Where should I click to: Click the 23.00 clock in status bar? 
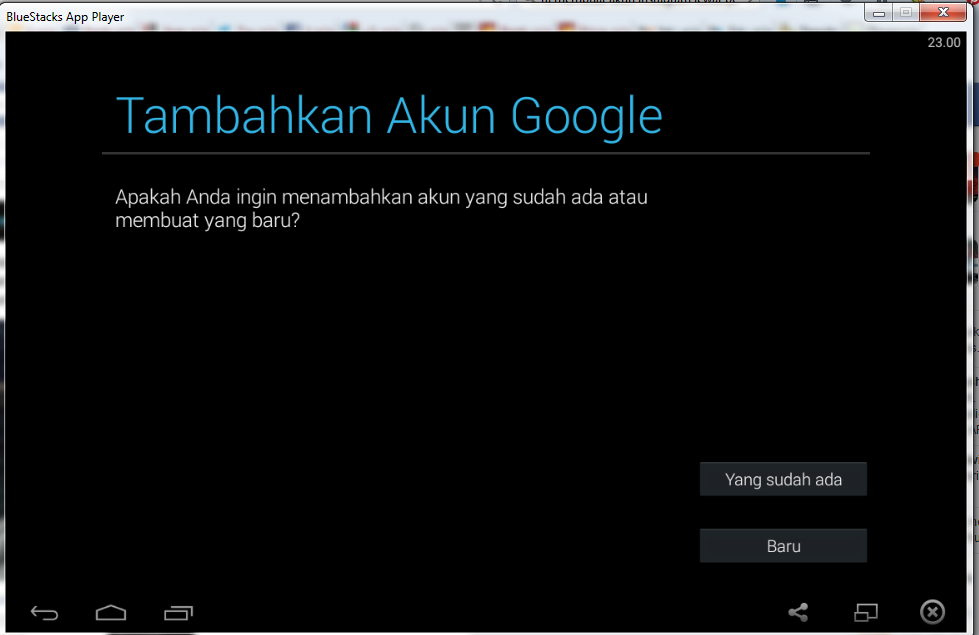tap(943, 42)
